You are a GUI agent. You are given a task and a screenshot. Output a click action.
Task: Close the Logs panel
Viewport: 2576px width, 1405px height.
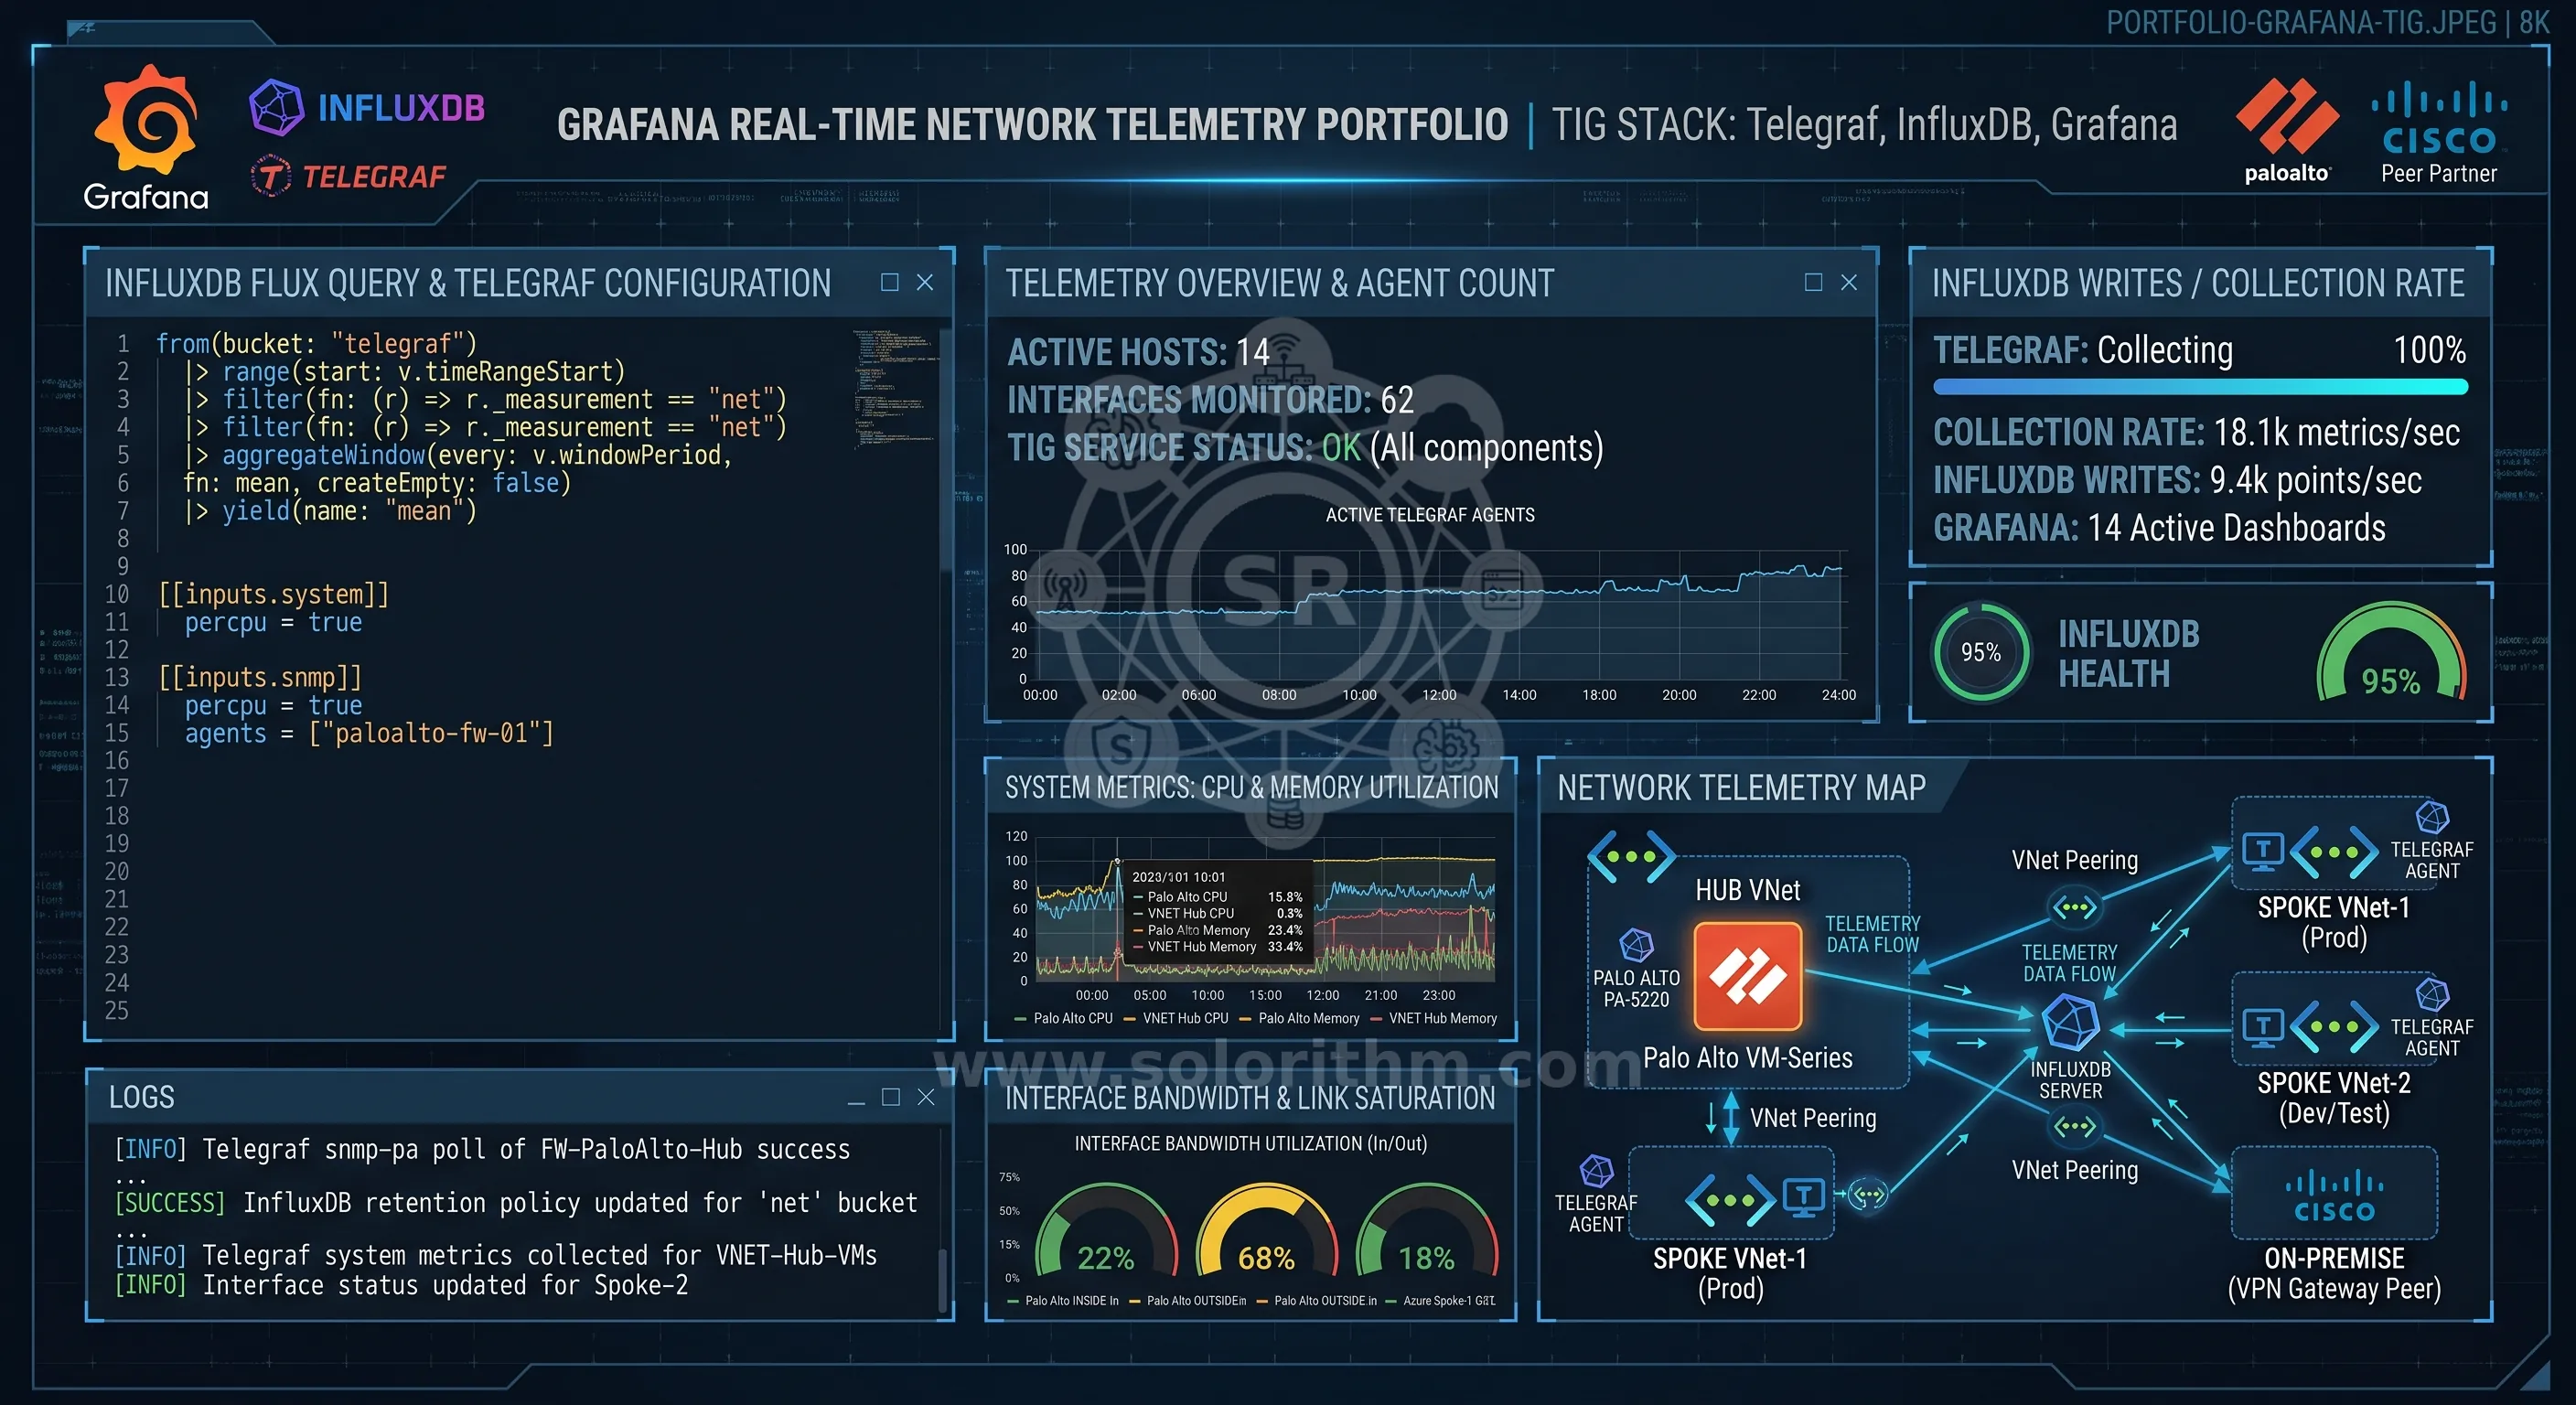point(926,1097)
